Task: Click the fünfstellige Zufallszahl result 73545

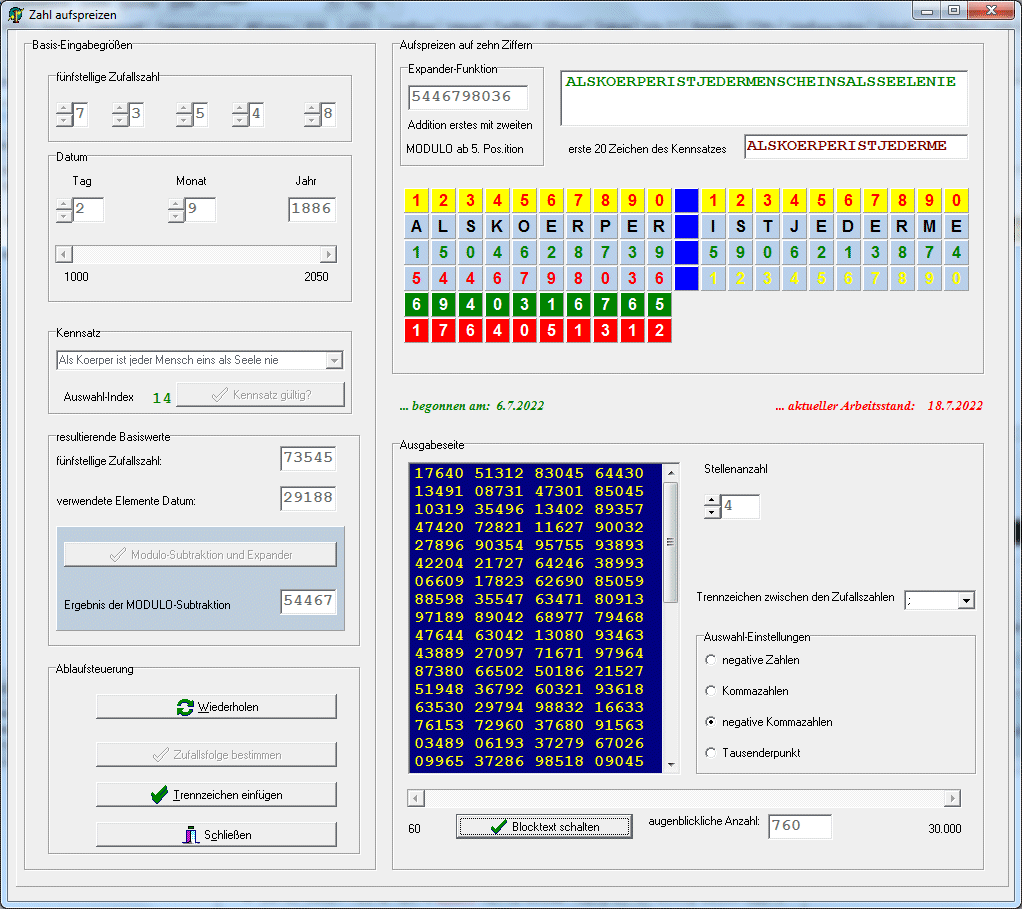Action: point(308,458)
